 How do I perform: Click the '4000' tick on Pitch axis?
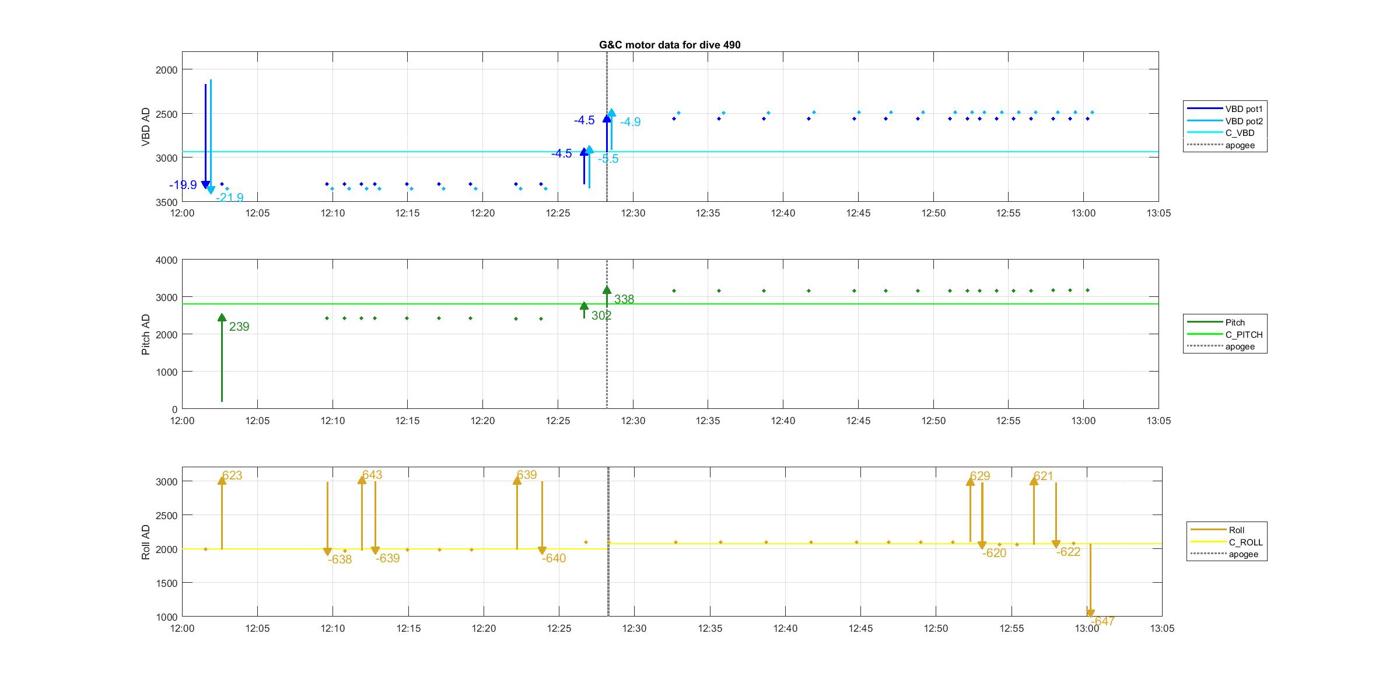pos(165,260)
